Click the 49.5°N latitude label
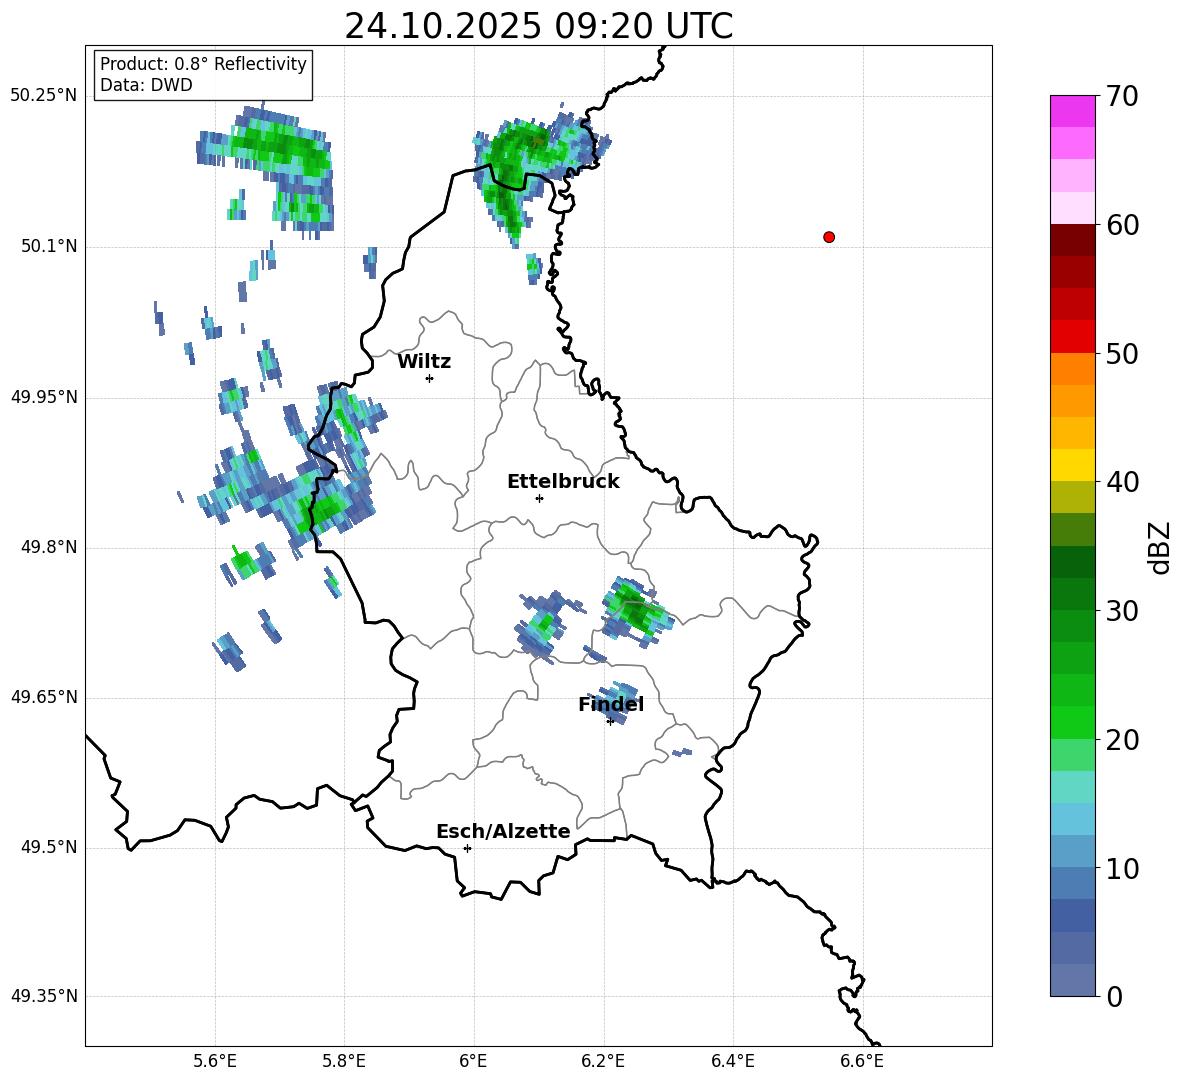 [49, 847]
